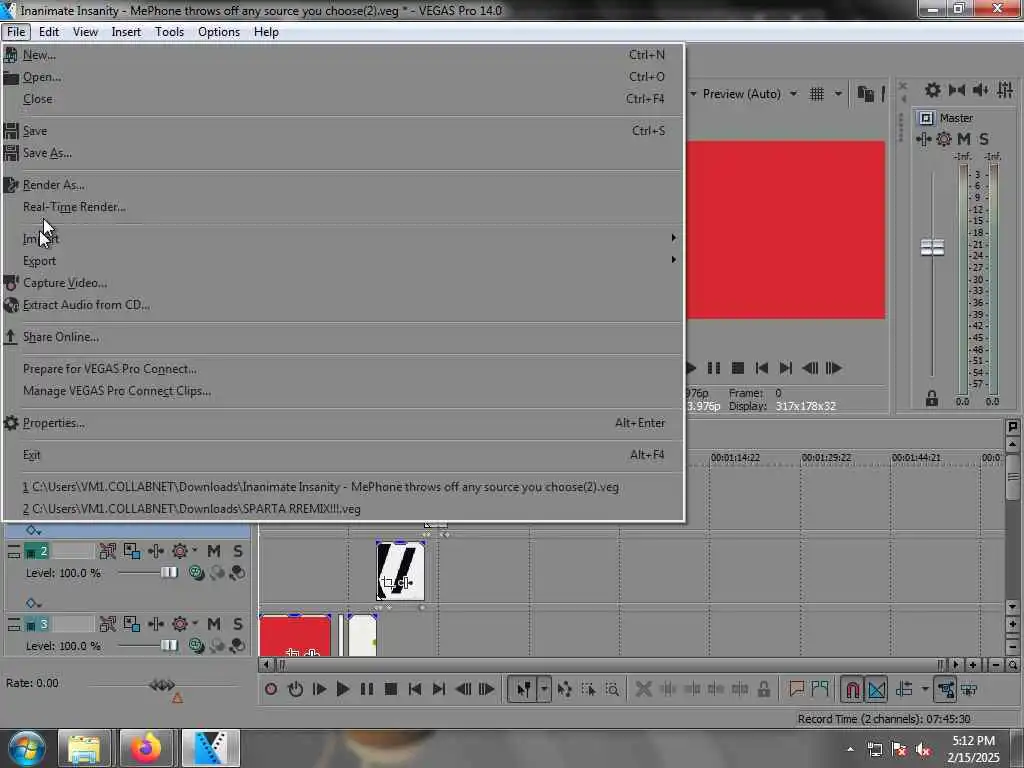Open mixer faders layout icon

pyautogui.click(x=1005, y=90)
